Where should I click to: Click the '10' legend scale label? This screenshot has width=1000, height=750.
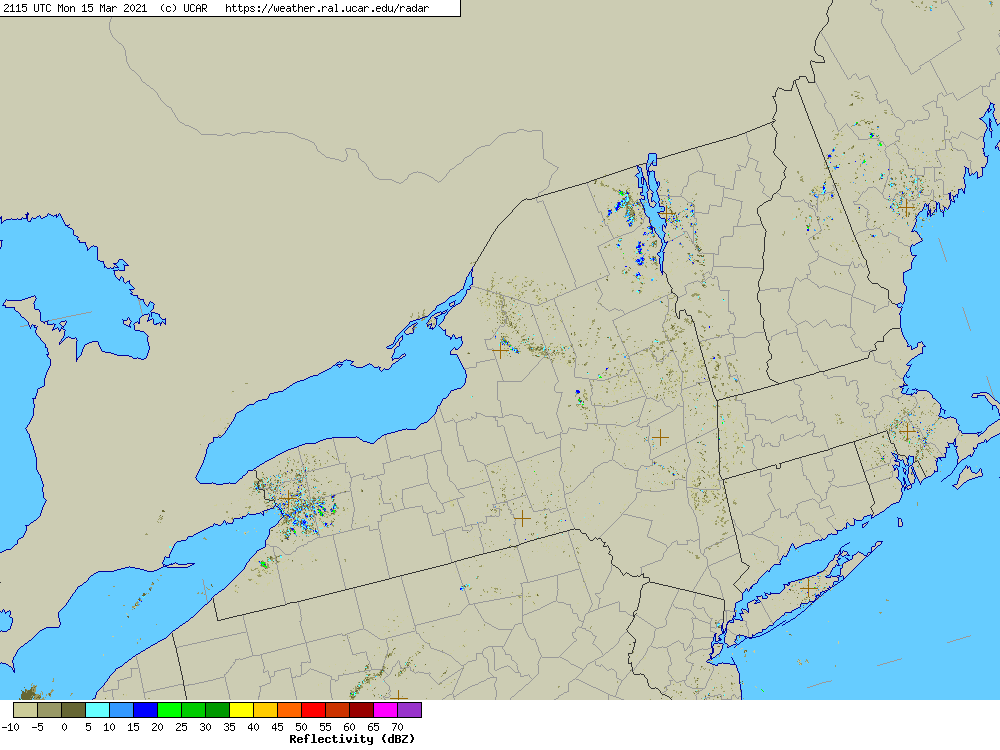tap(109, 727)
